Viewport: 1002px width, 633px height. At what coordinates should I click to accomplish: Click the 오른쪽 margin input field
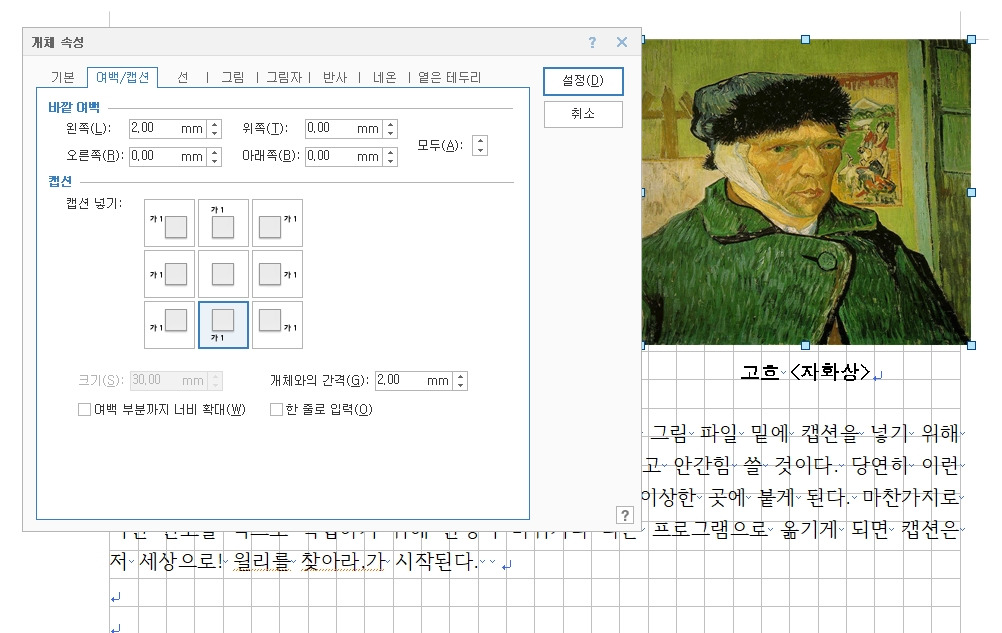click(169, 156)
